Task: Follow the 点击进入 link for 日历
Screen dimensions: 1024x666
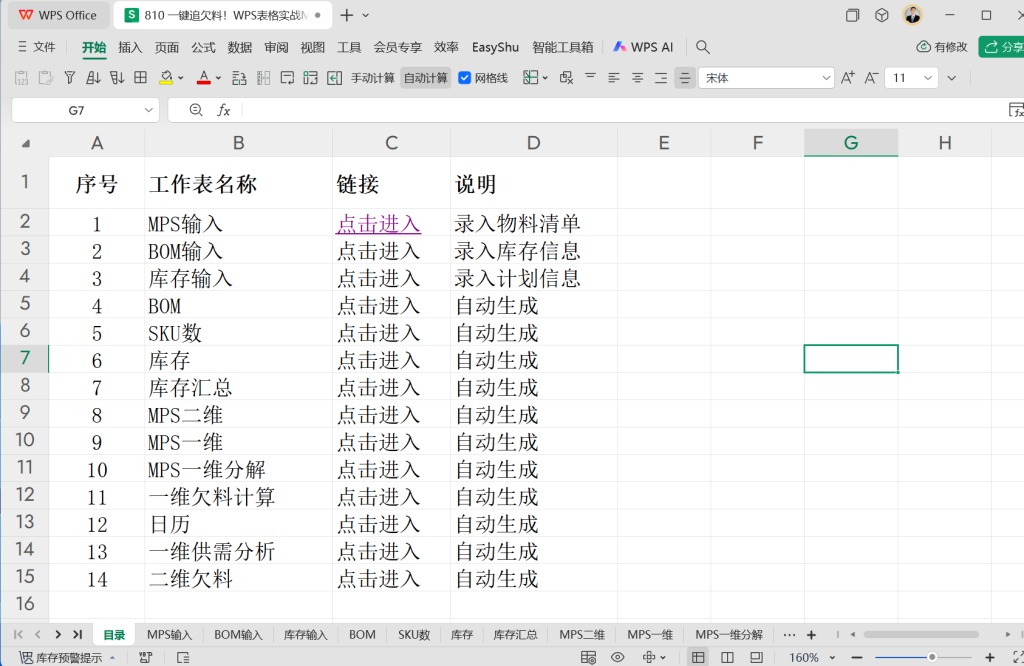Action: point(378,524)
